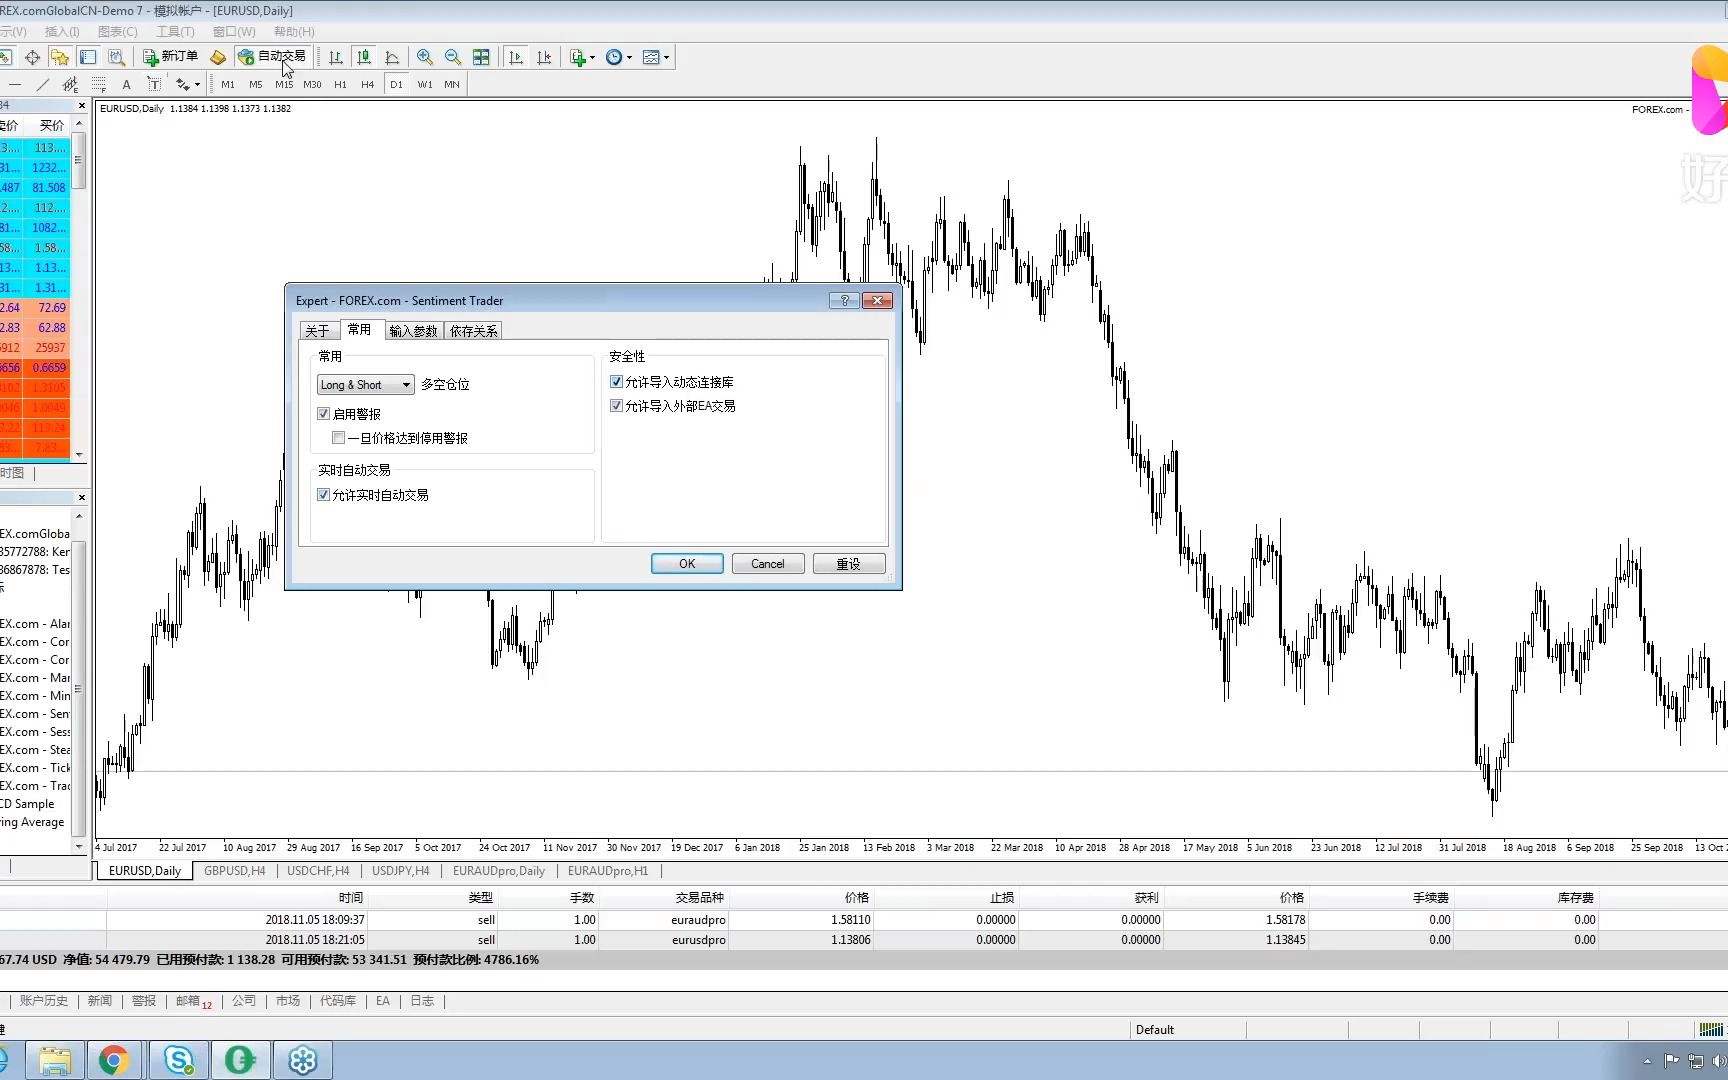Open the 输入参数 tab

click(413, 331)
